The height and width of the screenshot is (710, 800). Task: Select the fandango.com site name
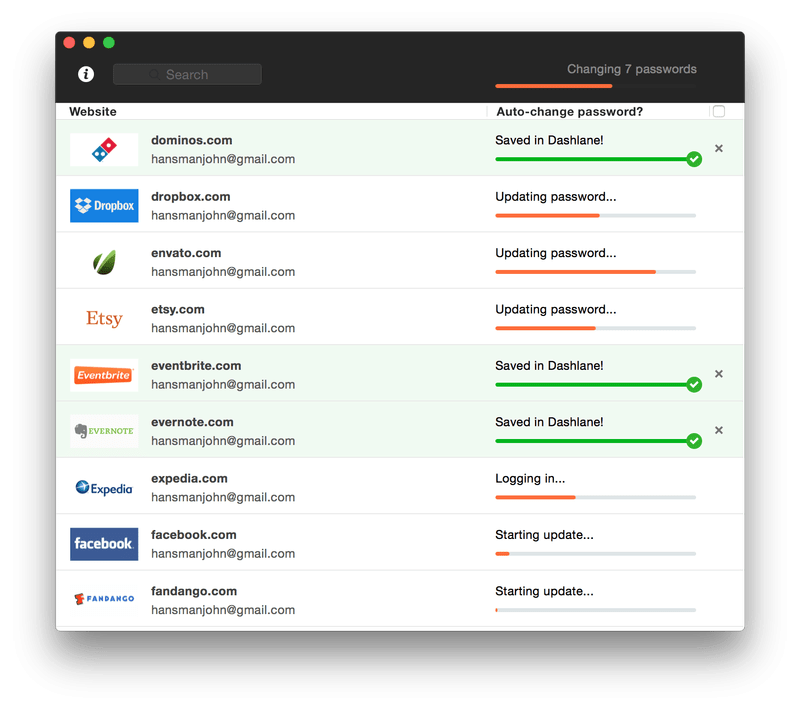[194, 591]
